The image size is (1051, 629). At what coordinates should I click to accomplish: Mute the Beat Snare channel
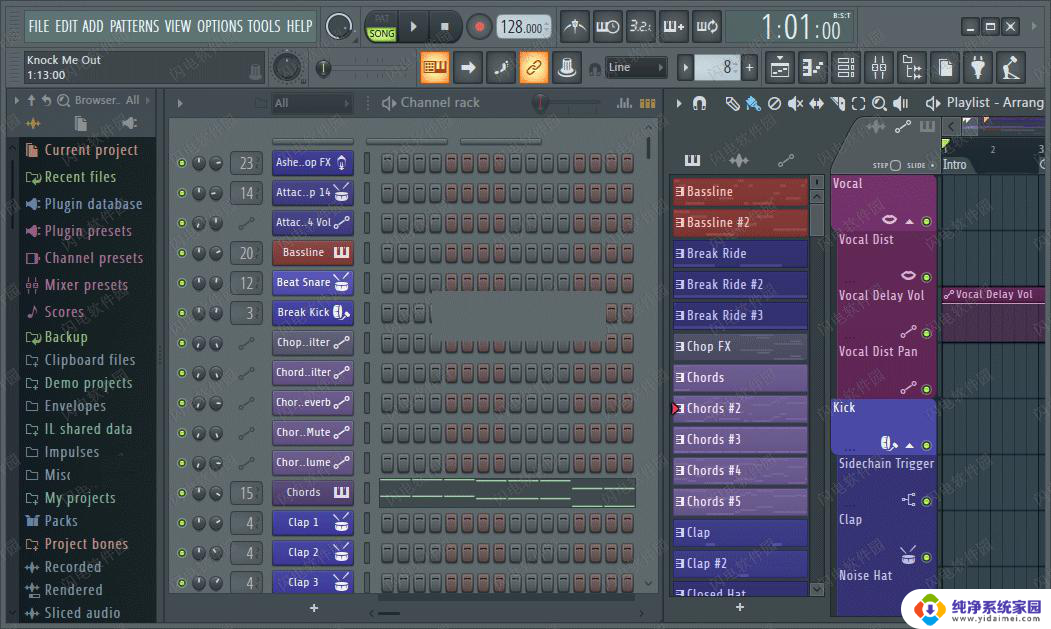pos(182,283)
